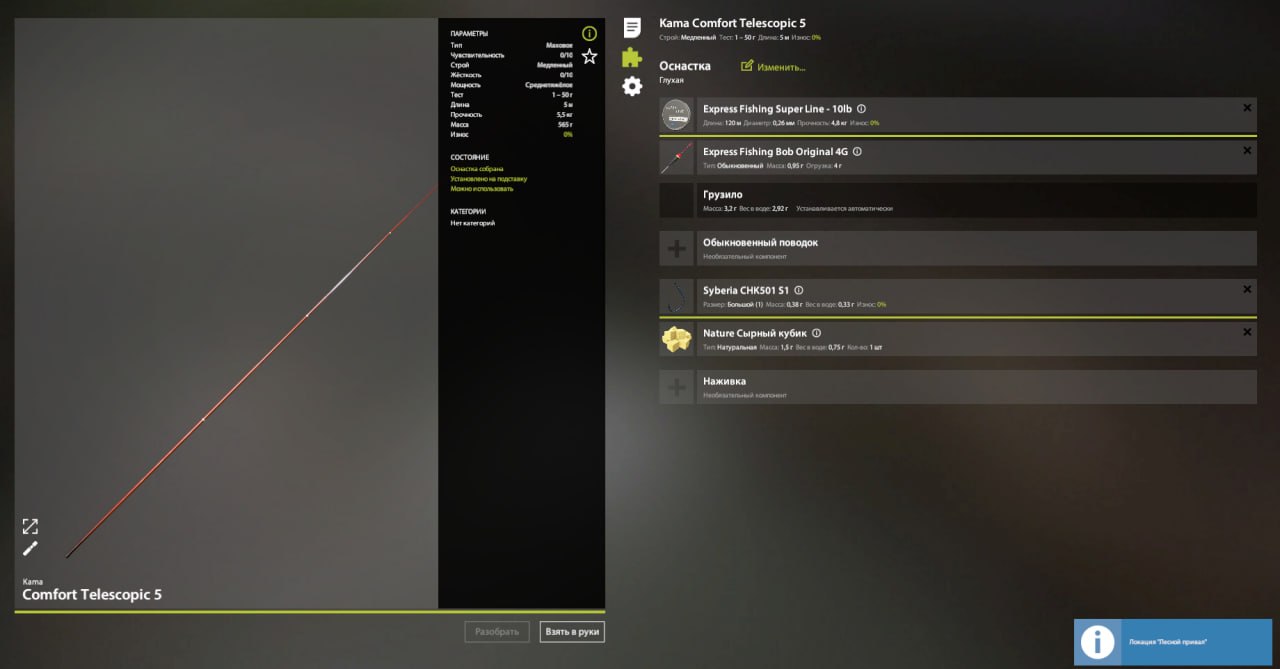Remove the Express Fishing Bob Original 4G float
1280x669 pixels.
pos(1247,151)
